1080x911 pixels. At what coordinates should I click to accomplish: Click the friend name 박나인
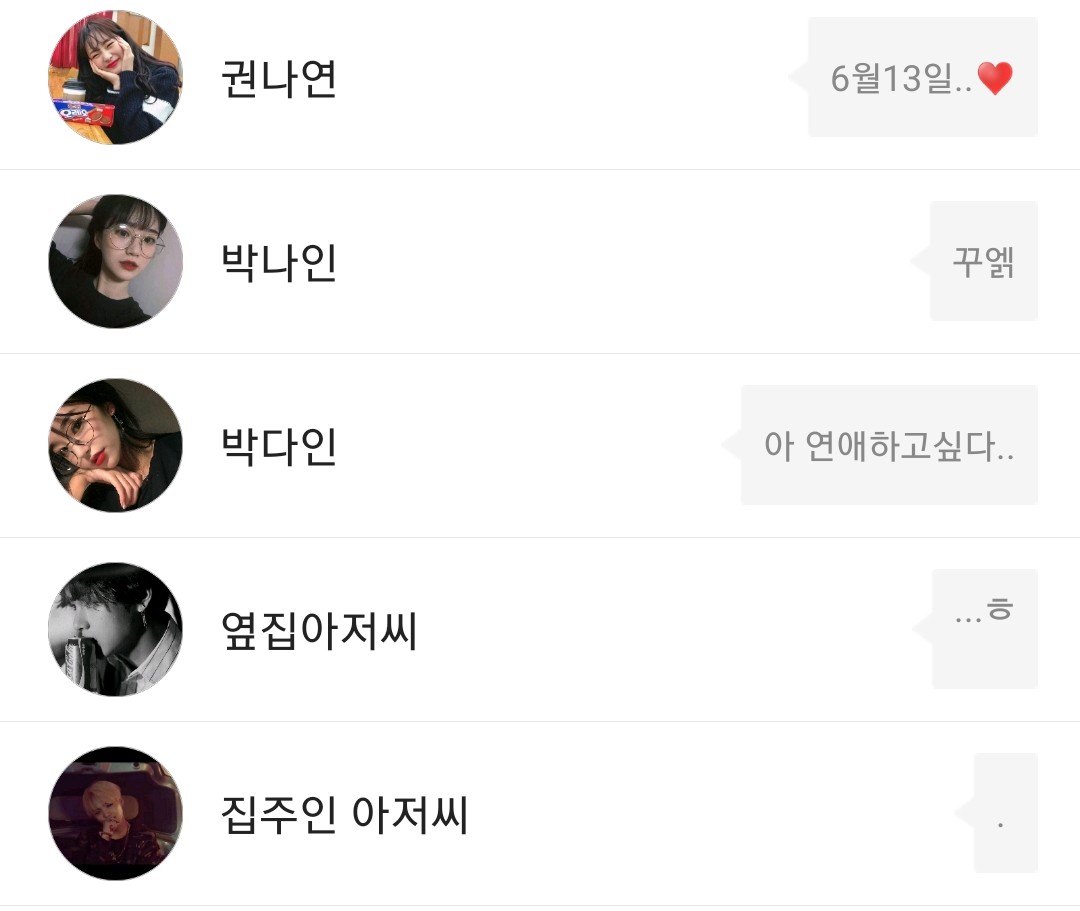pos(278,262)
